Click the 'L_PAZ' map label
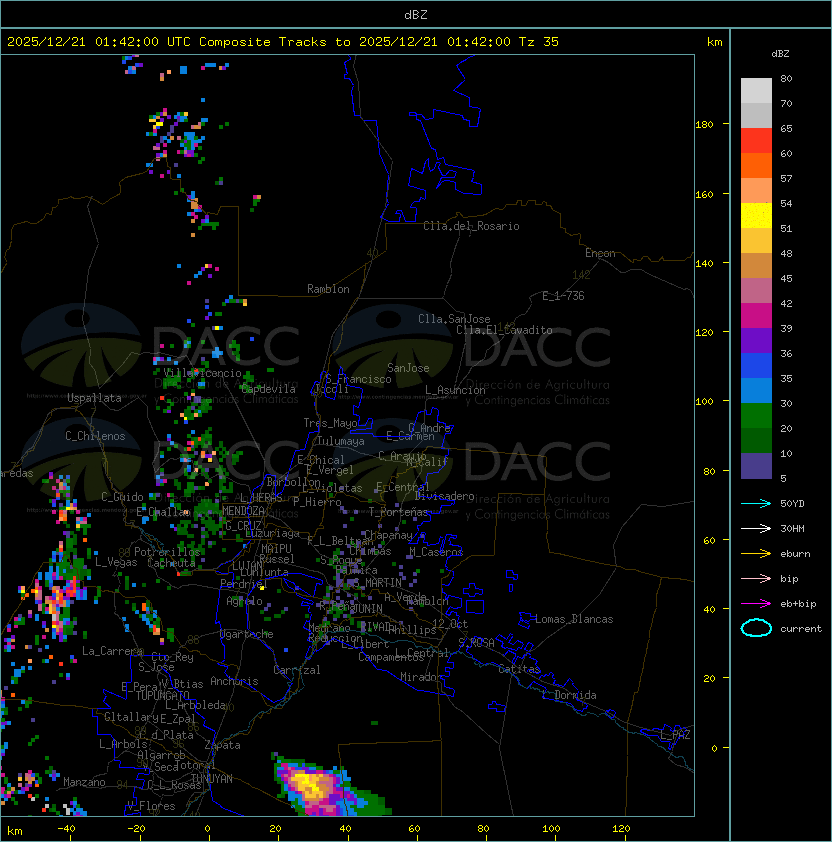Viewport: 832px width, 842px height. pyautogui.click(x=675, y=735)
